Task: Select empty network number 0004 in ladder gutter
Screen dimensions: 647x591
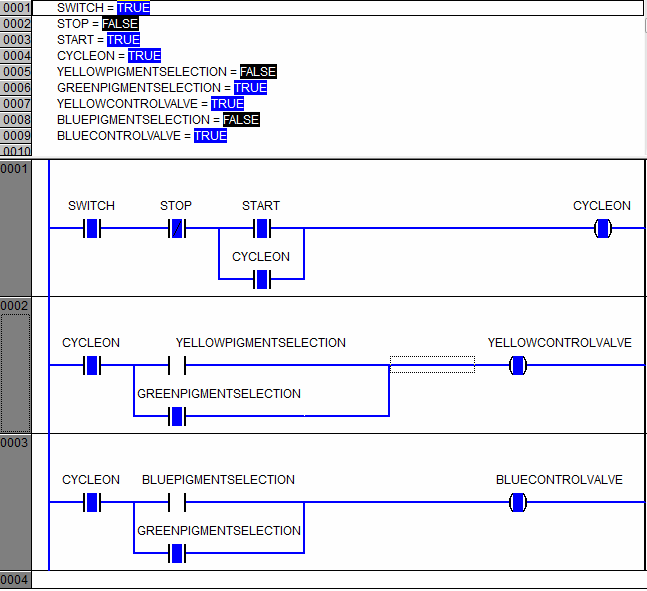Action: click(x=14, y=580)
